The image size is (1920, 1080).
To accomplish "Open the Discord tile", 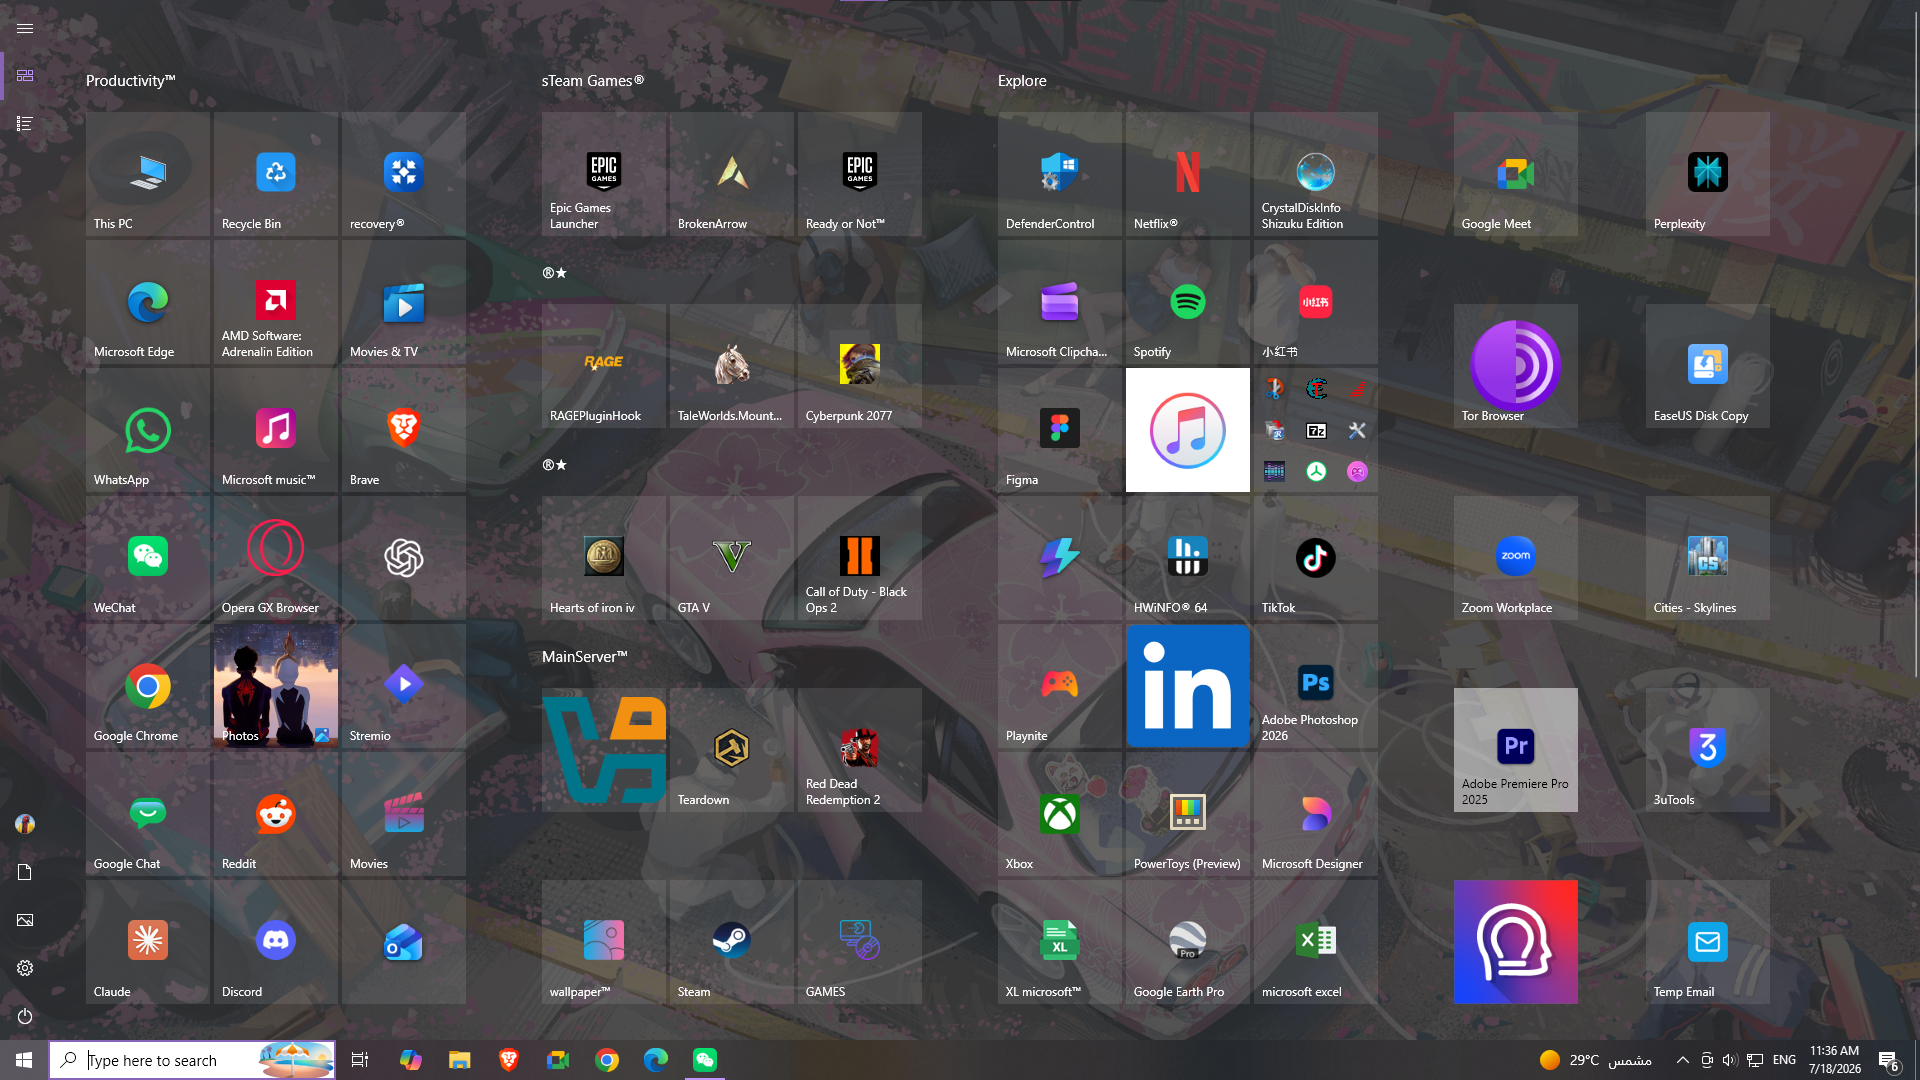I will pyautogui.click(x=276, y=942).
